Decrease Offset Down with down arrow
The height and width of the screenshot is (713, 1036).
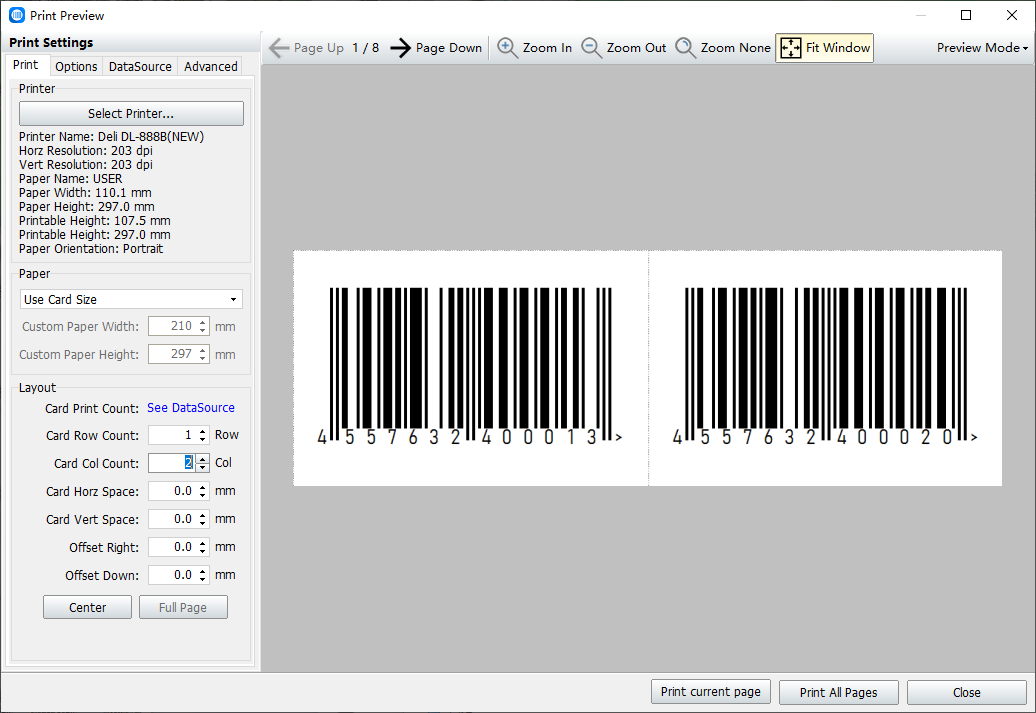[x=203, y=580]
